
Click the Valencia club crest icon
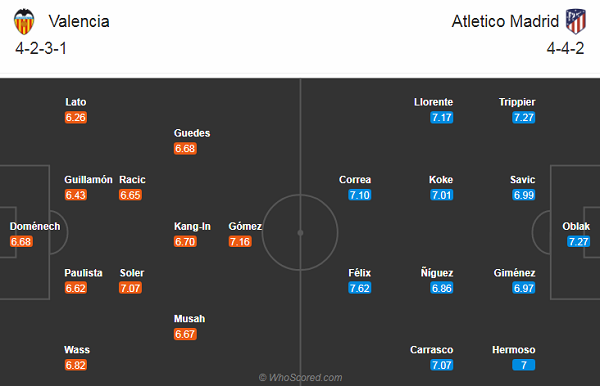[x=24, y=21]
